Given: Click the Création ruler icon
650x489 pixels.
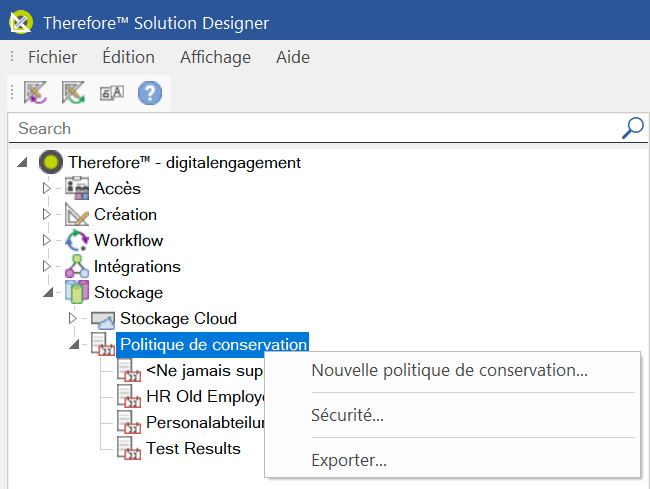Looking at the screenshot, I should 77,214.
